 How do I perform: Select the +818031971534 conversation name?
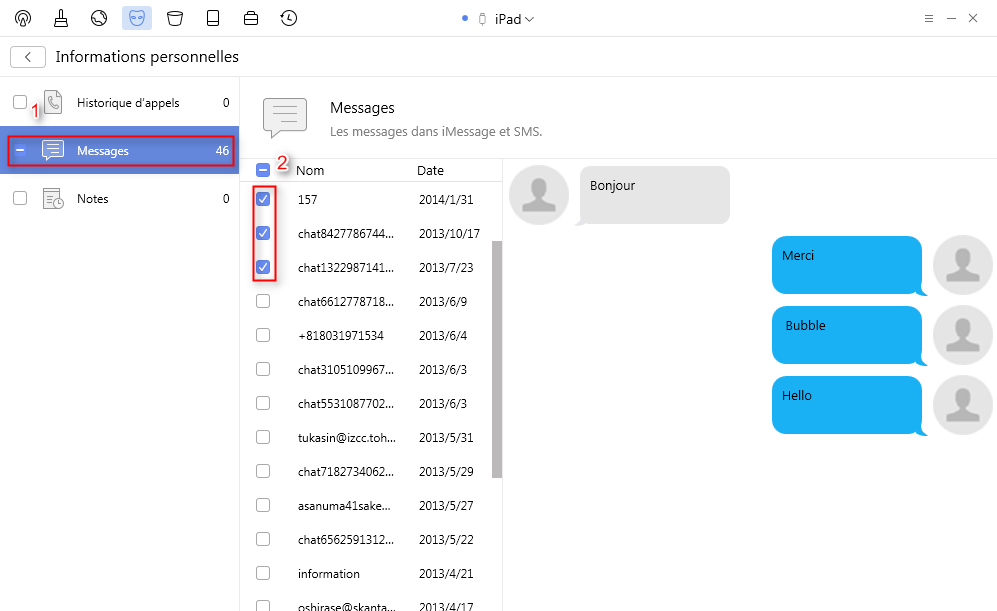pos(341,336)
